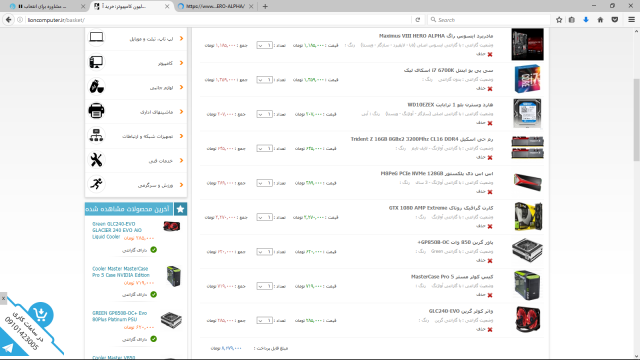Remove WD10EZEX hard drive with red X
Image resolution: width=640 pixels, height=360 pixels.
pos(490,123)
